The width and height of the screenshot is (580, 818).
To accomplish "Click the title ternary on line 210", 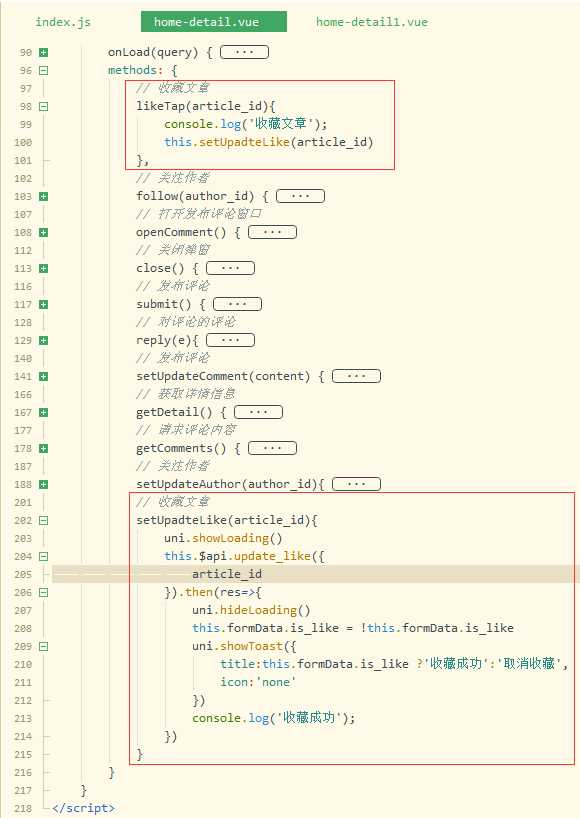I will click(x=394, y=664).
